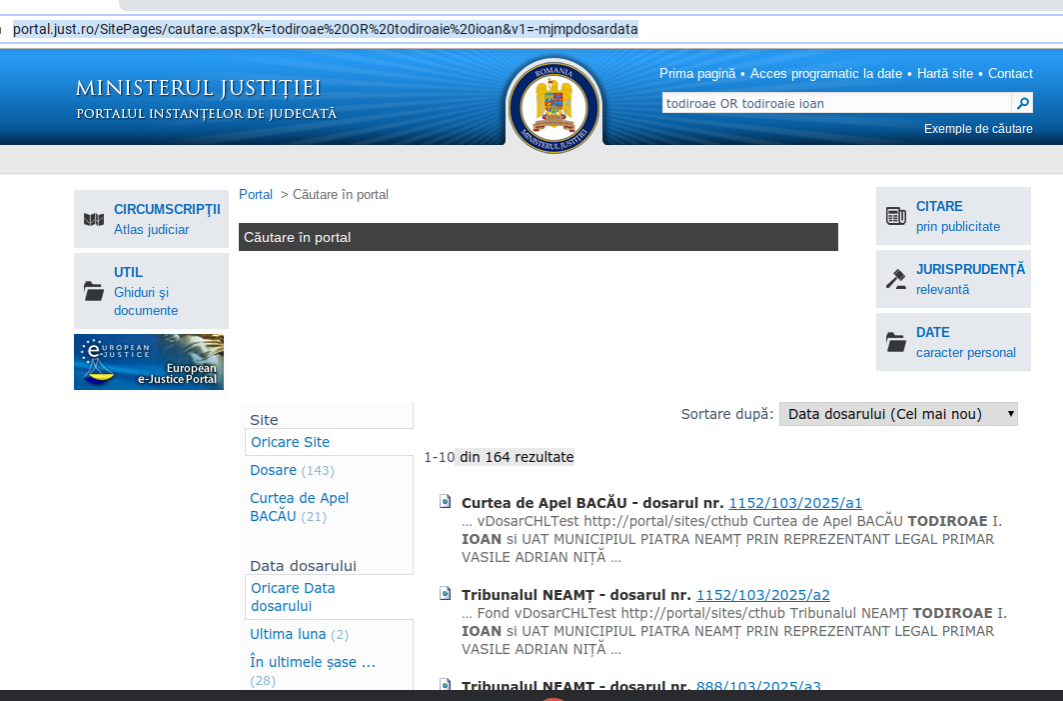The image size is (1063, 701).
Task: Open Circumscripții atlas map icon
Action: 94,219
